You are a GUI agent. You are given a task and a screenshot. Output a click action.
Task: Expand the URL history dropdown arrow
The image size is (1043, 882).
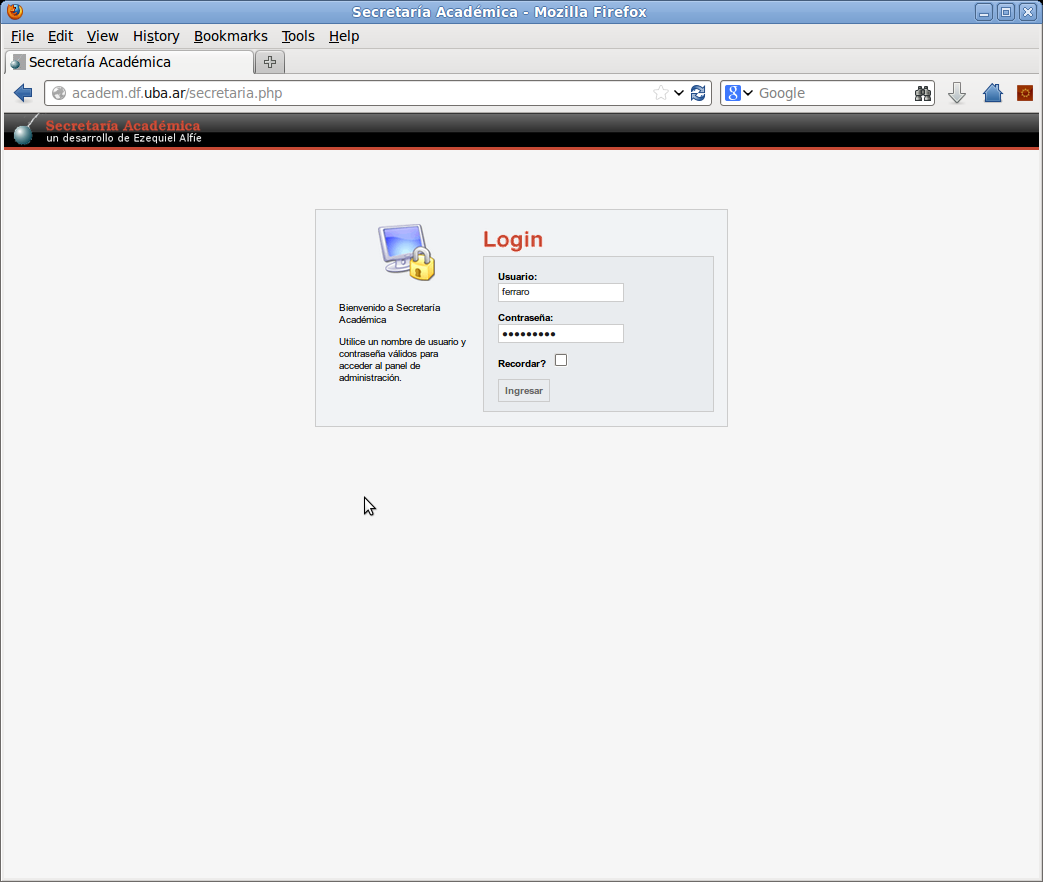(678, 93)
